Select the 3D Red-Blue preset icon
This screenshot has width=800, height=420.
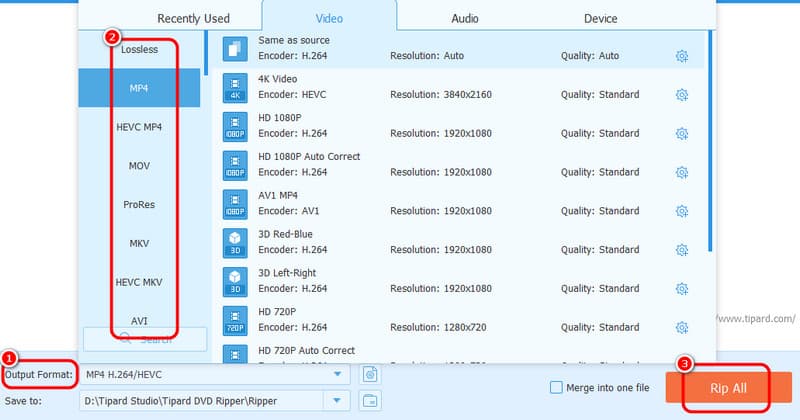click(235, 243)
